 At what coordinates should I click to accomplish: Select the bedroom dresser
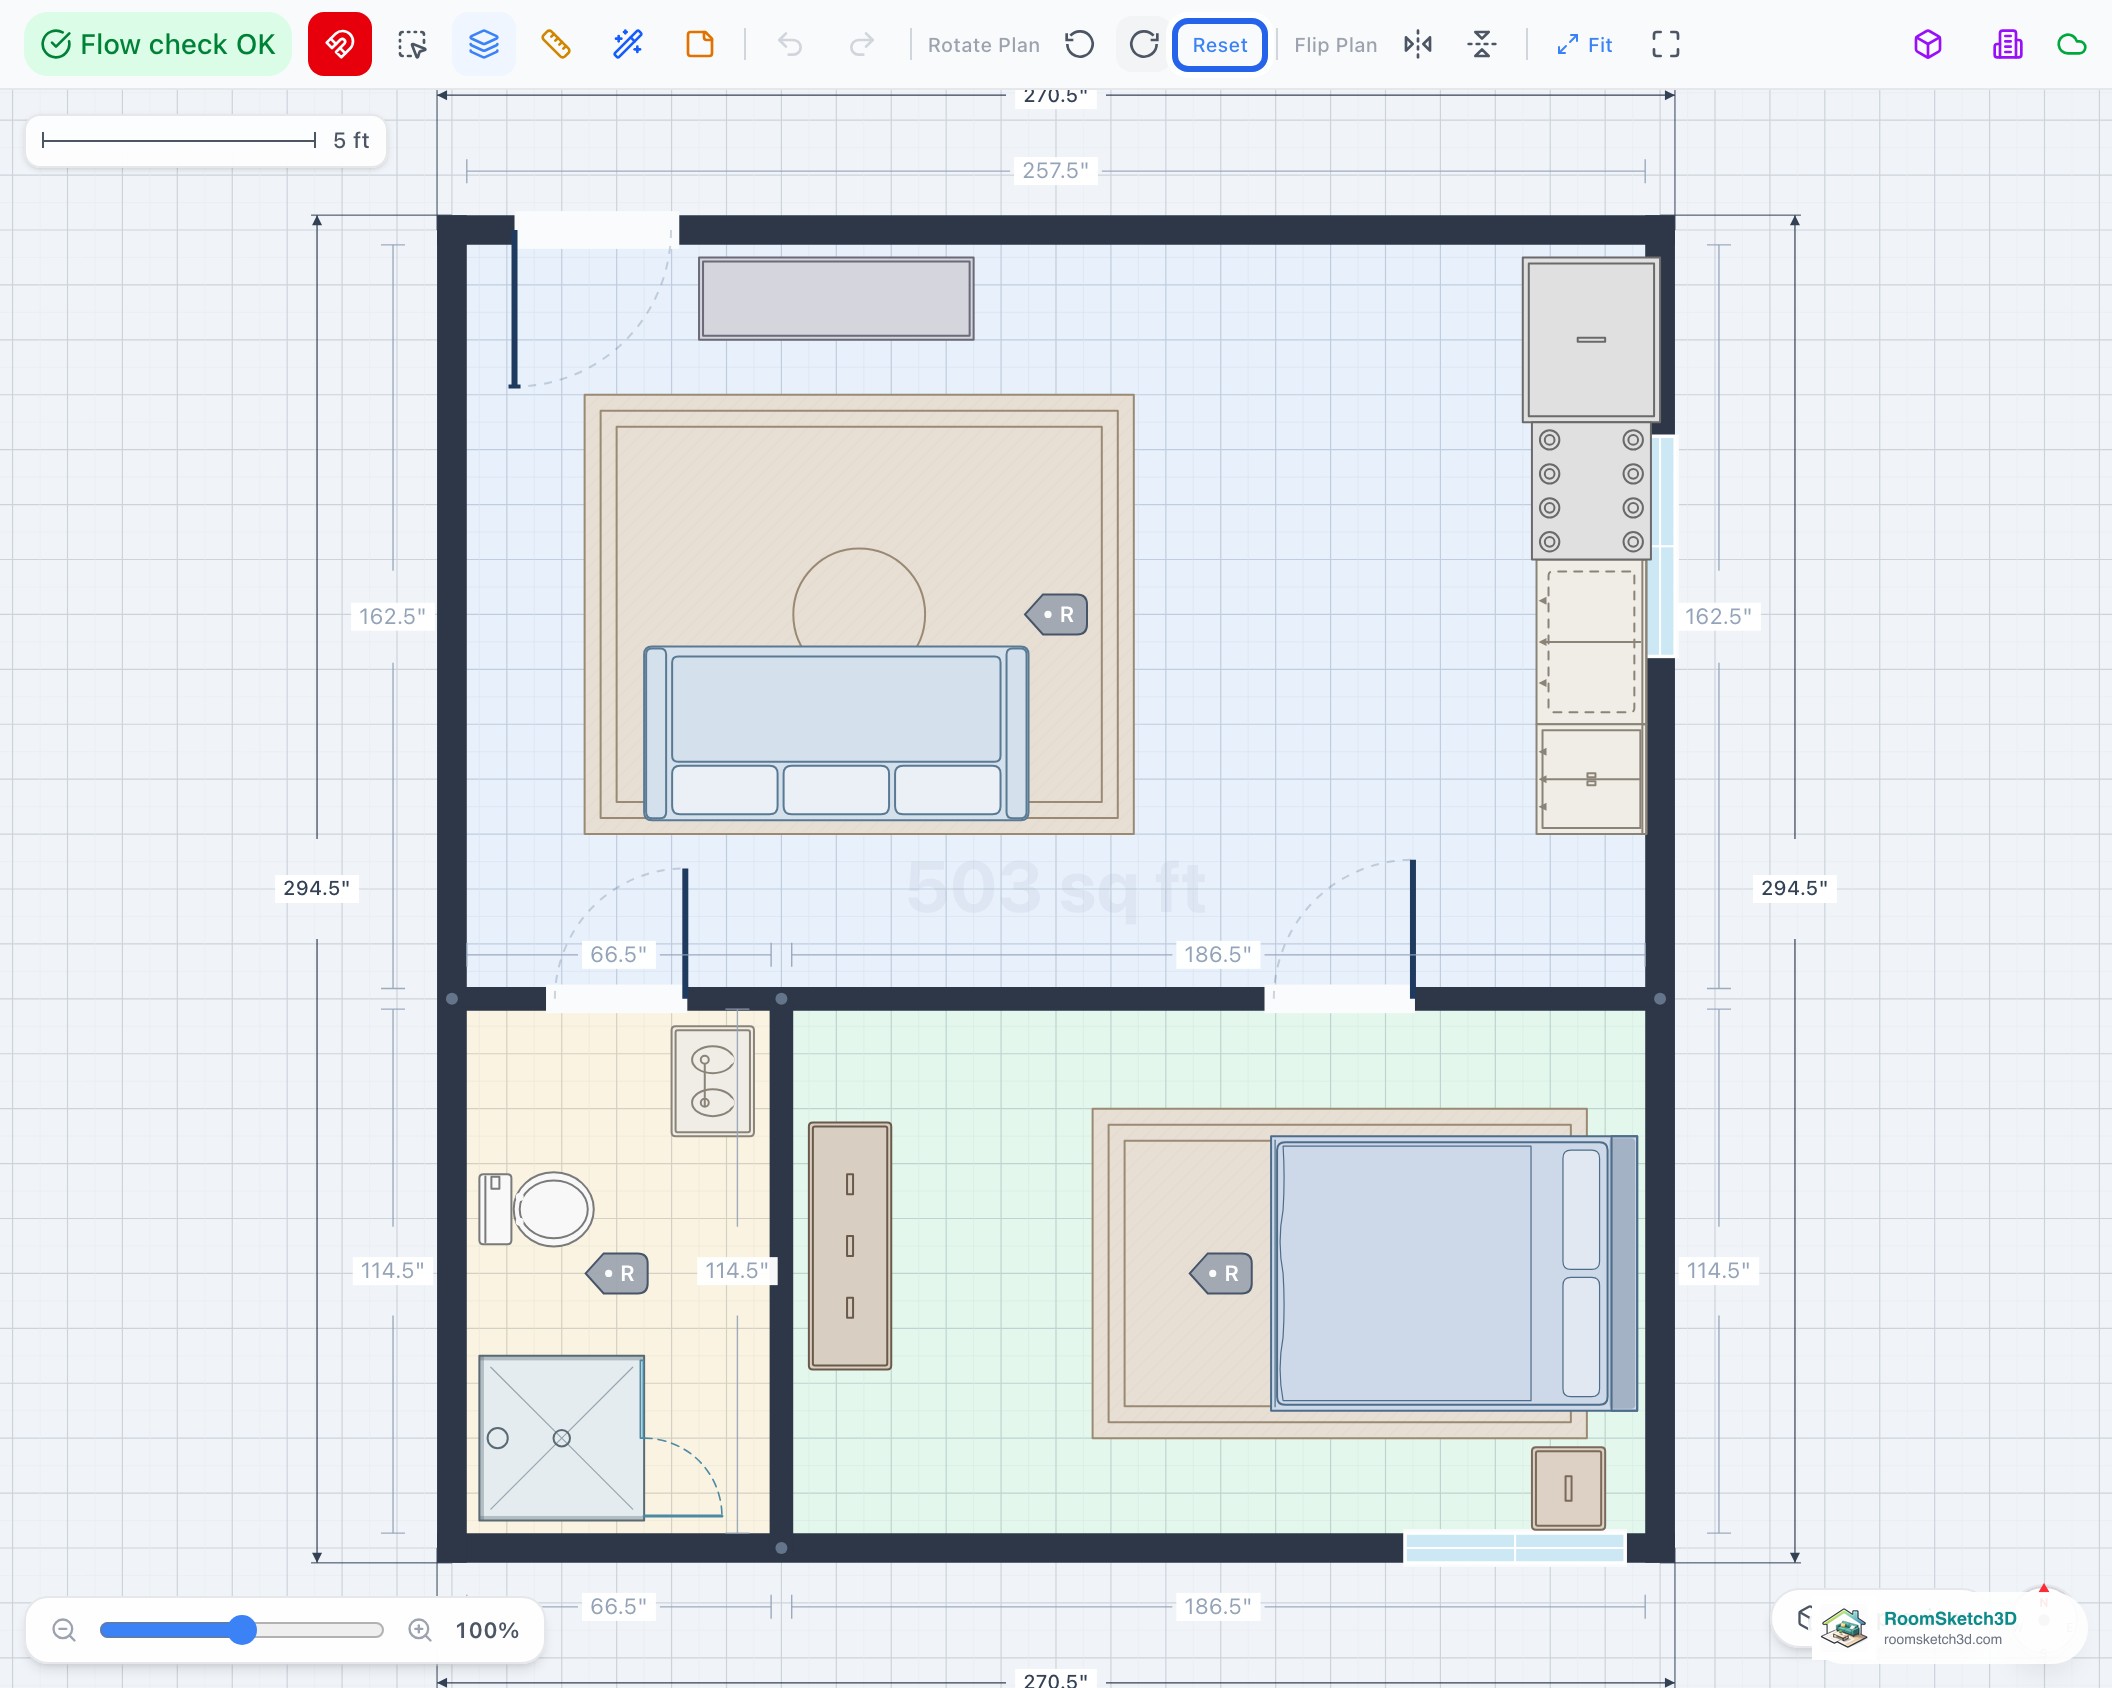pos(850,1245)
